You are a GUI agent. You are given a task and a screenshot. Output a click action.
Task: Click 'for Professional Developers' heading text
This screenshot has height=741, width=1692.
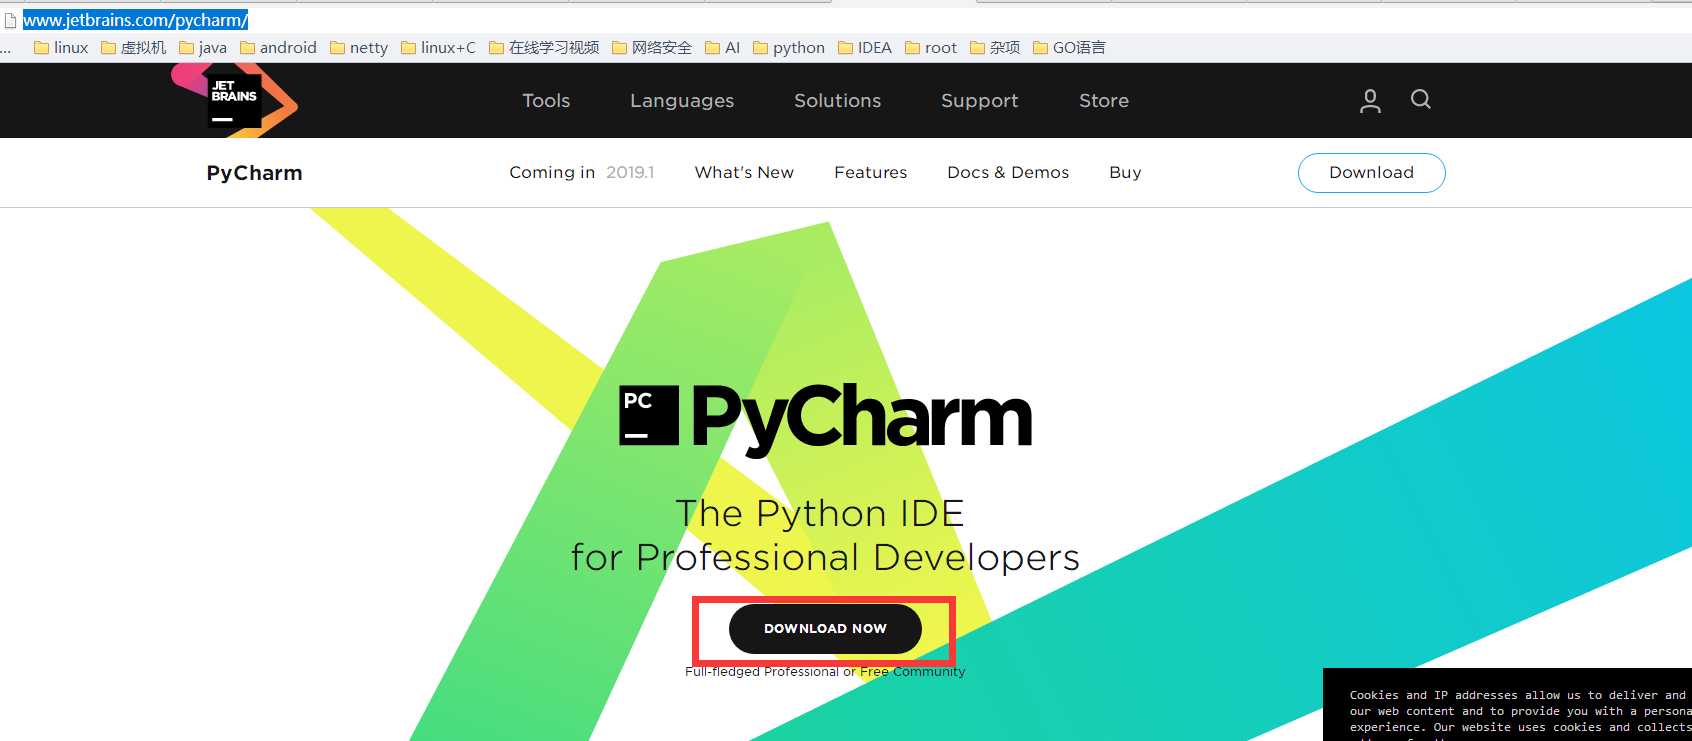click(x=825, y=557)
